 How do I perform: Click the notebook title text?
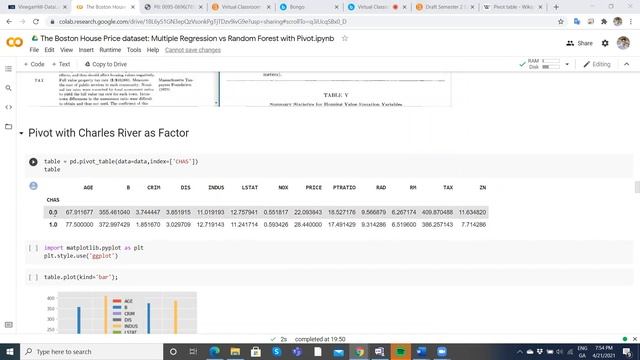(x=187, y=38)
